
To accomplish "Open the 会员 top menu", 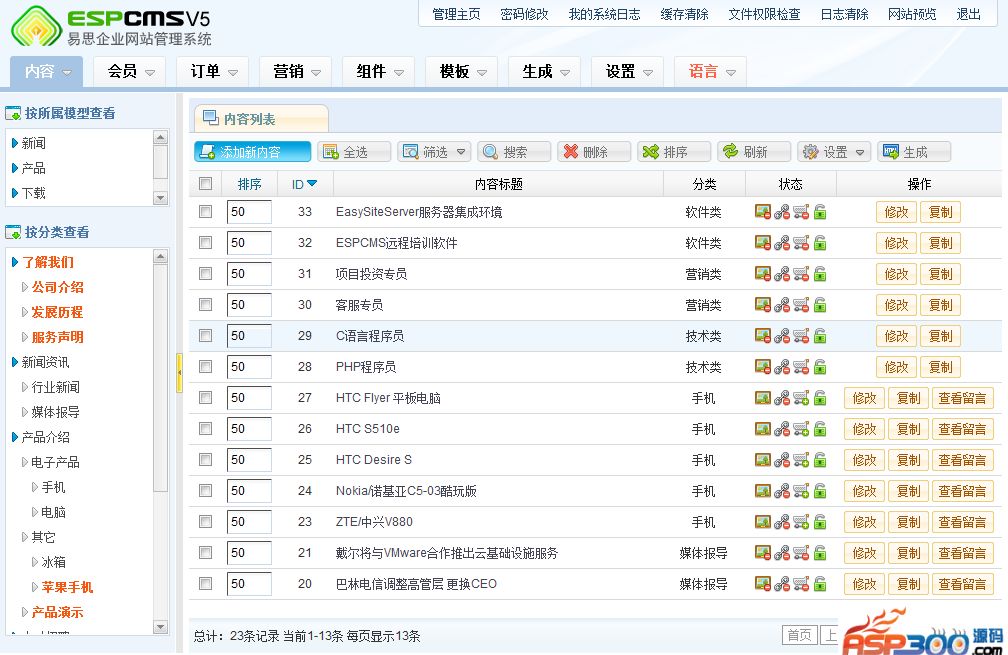I will (130, 71).
